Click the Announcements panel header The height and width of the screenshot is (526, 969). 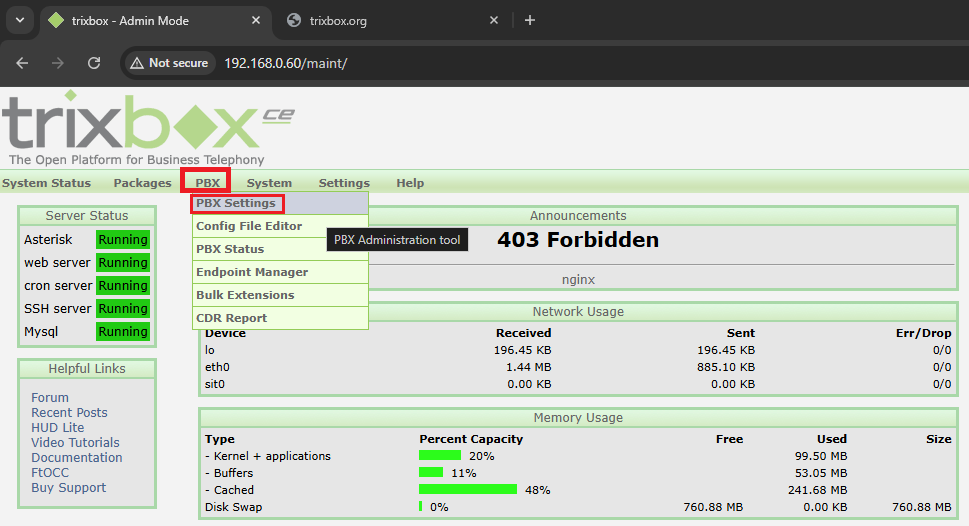point(578,216)
